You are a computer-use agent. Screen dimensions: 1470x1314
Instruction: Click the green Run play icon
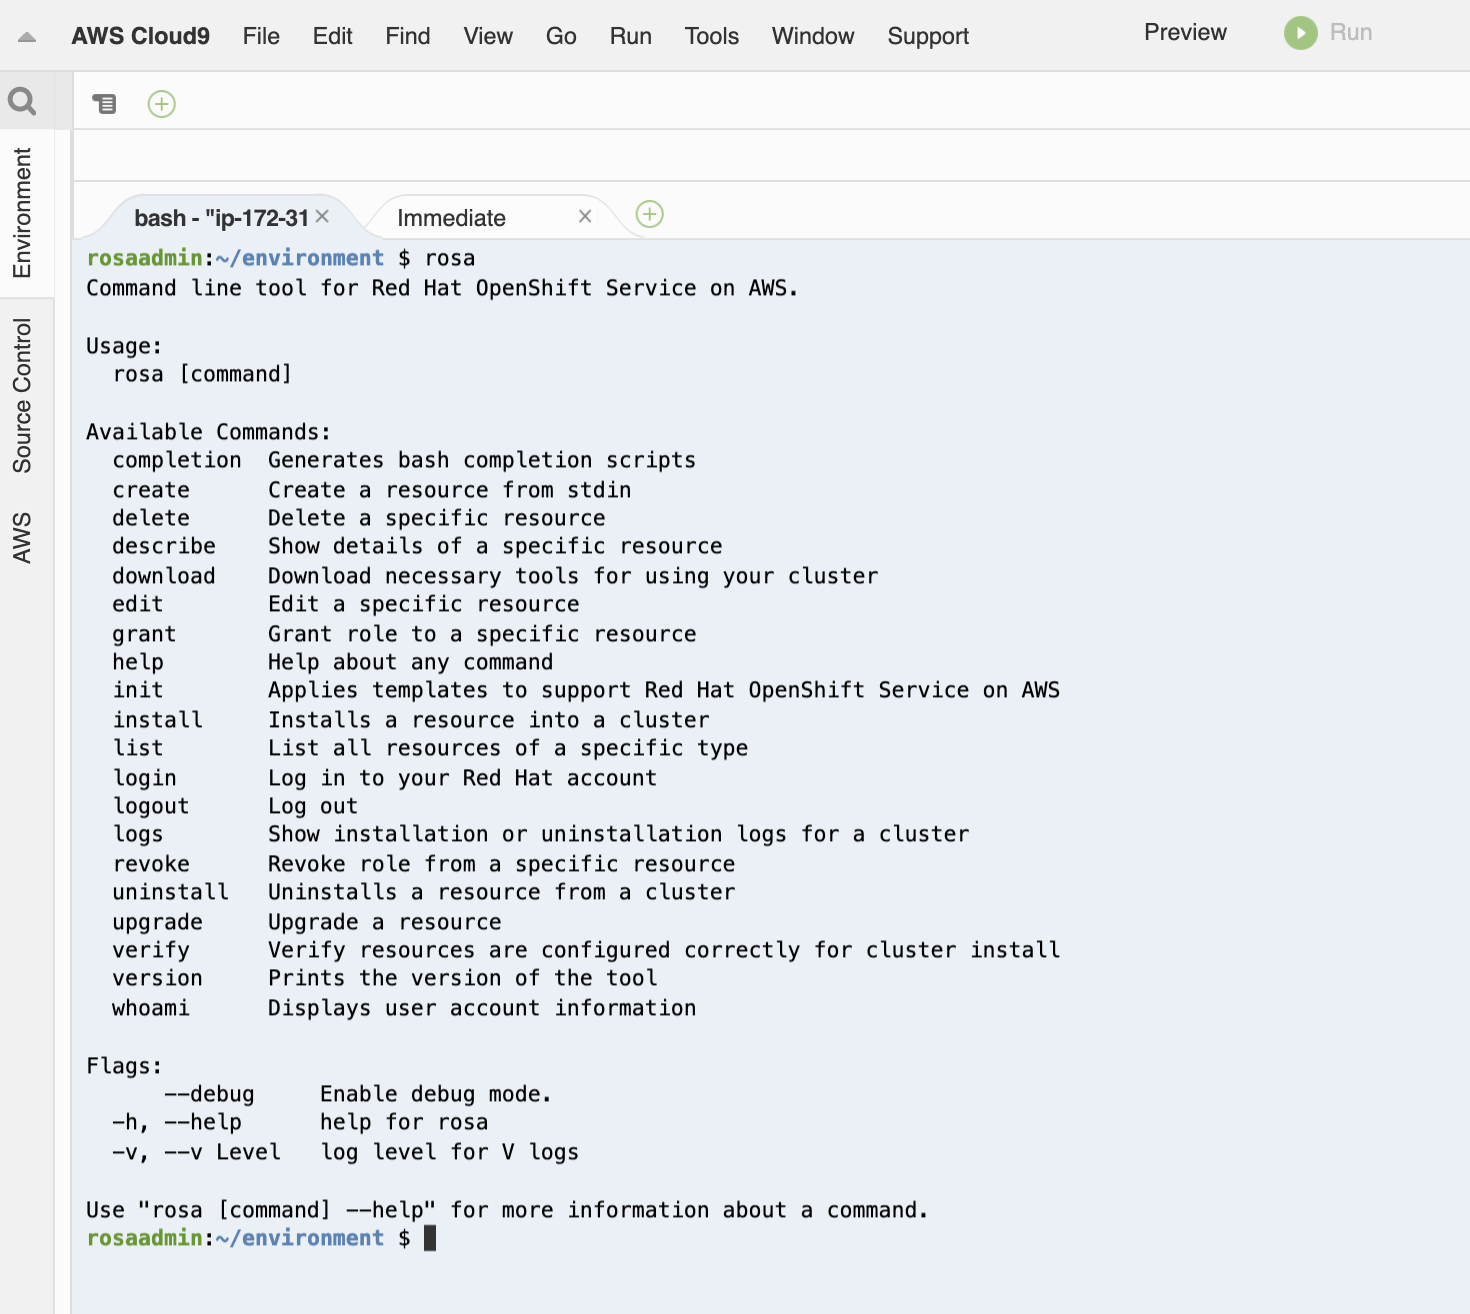[1300, 33]
